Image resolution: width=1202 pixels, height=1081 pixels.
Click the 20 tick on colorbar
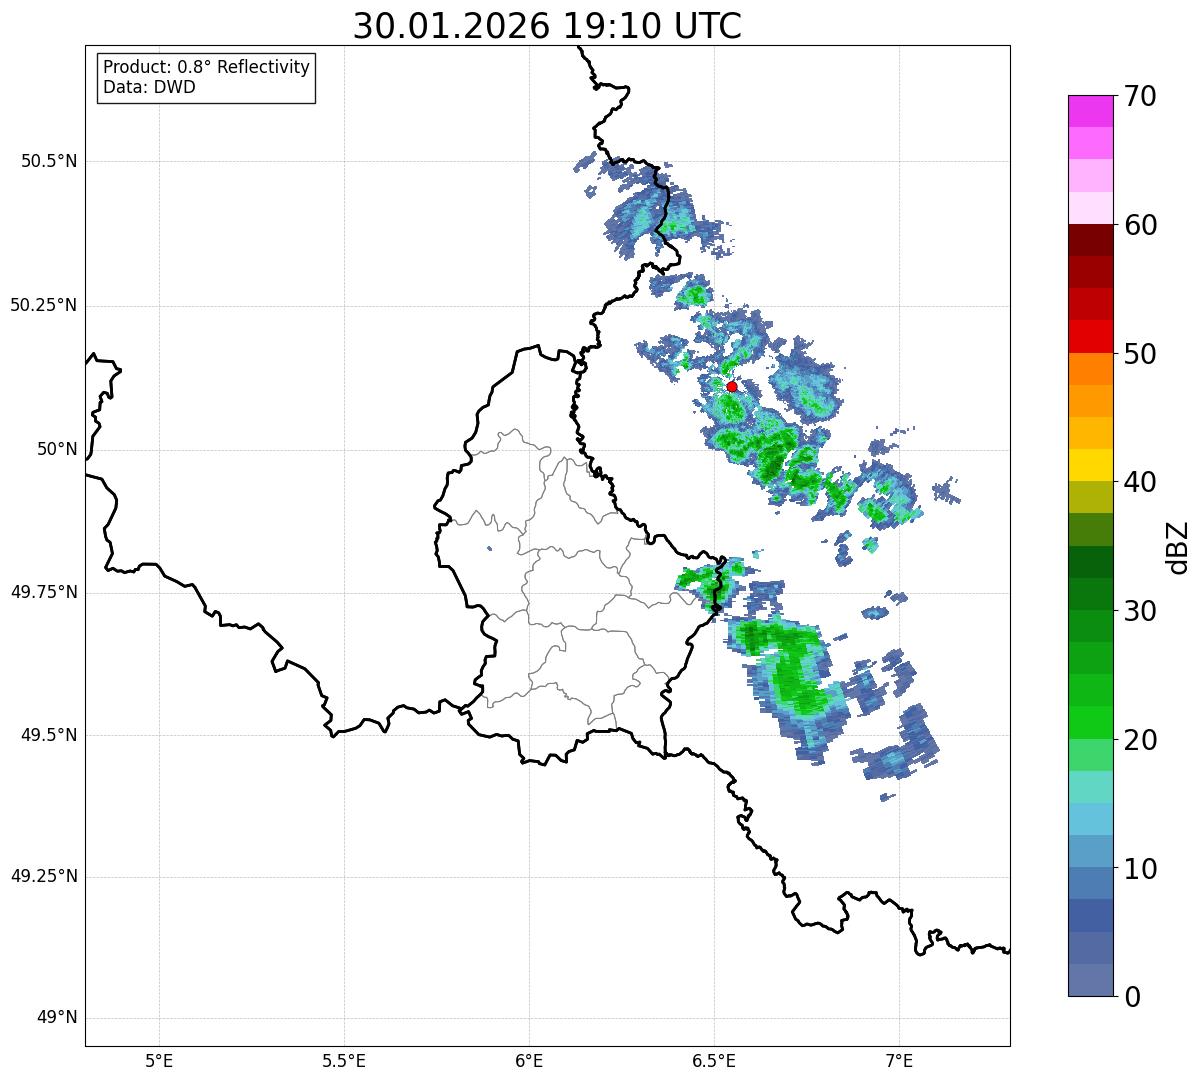click(x=1141, y=740)
